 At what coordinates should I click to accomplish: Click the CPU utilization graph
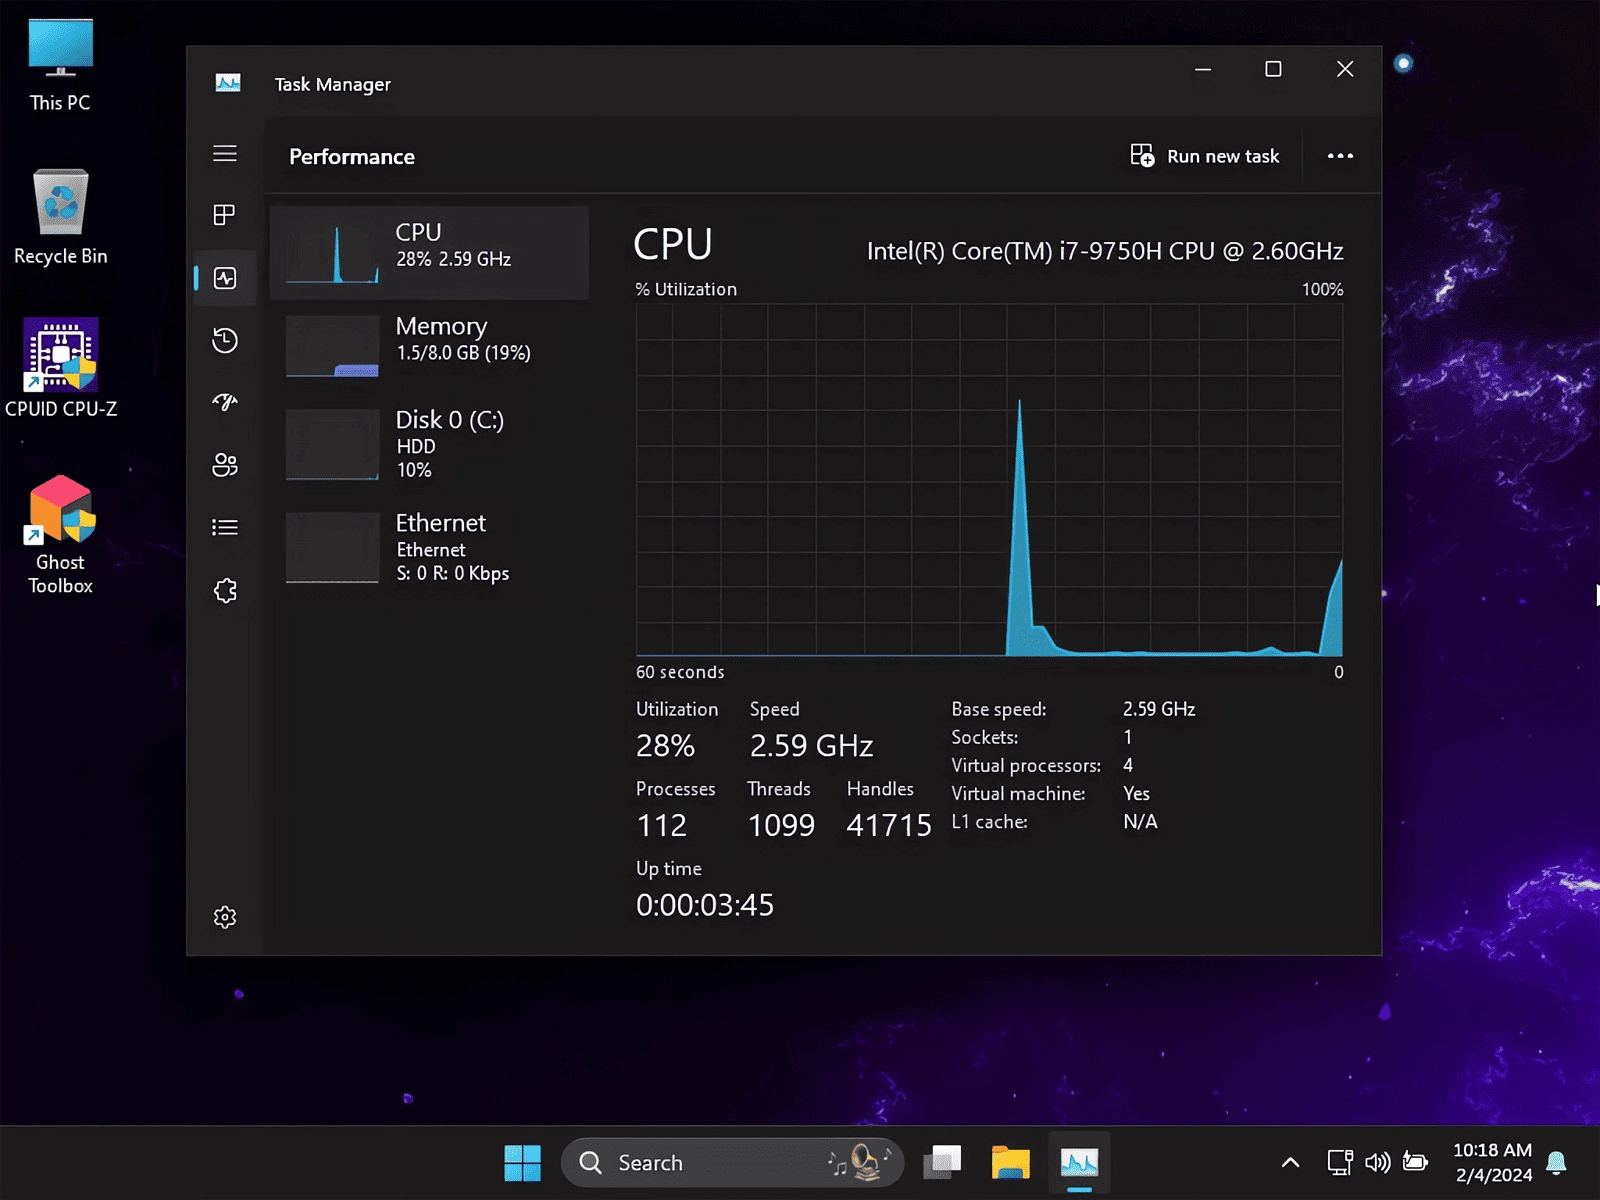(989, 480)
